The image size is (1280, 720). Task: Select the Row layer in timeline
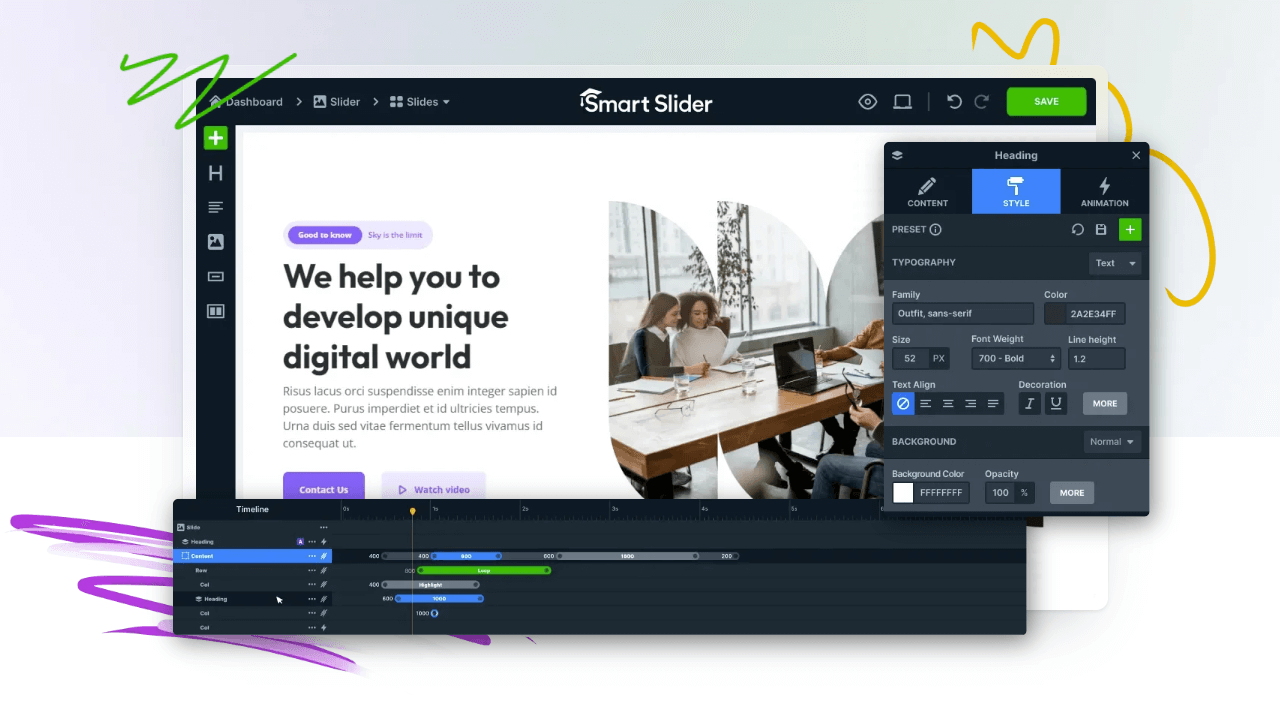point(253,570)
